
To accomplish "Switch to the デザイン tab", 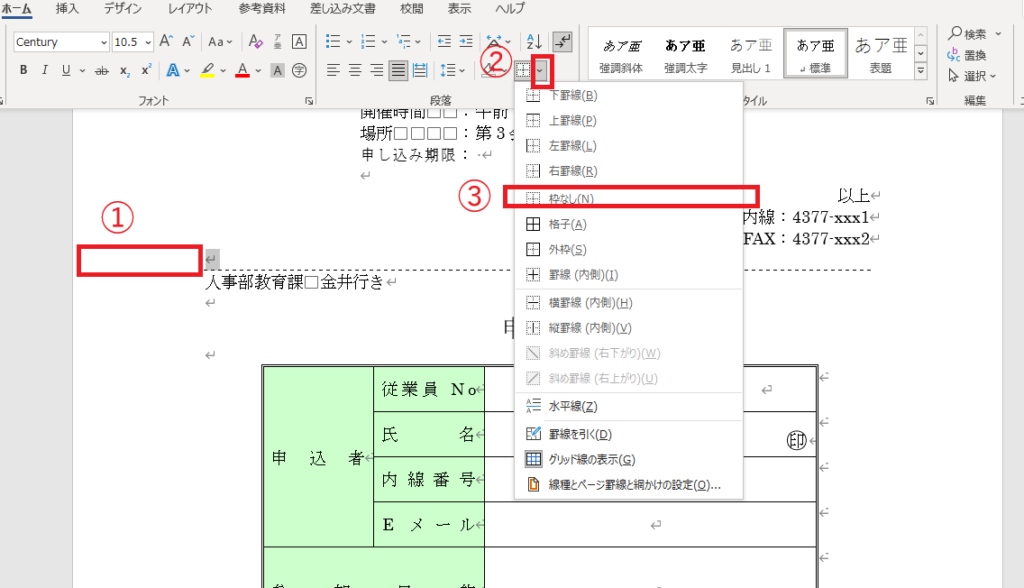I will (x=123, y=8).
